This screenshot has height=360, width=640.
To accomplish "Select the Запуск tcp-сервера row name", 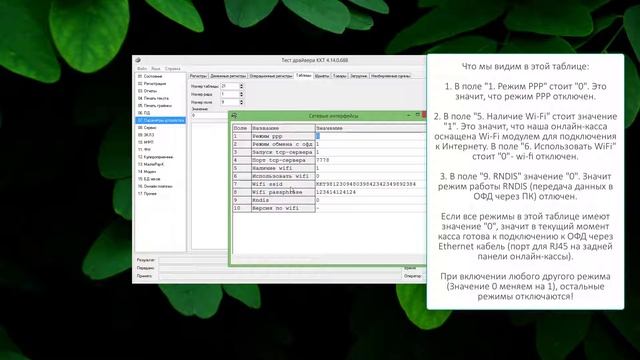I will click(283, 152).
